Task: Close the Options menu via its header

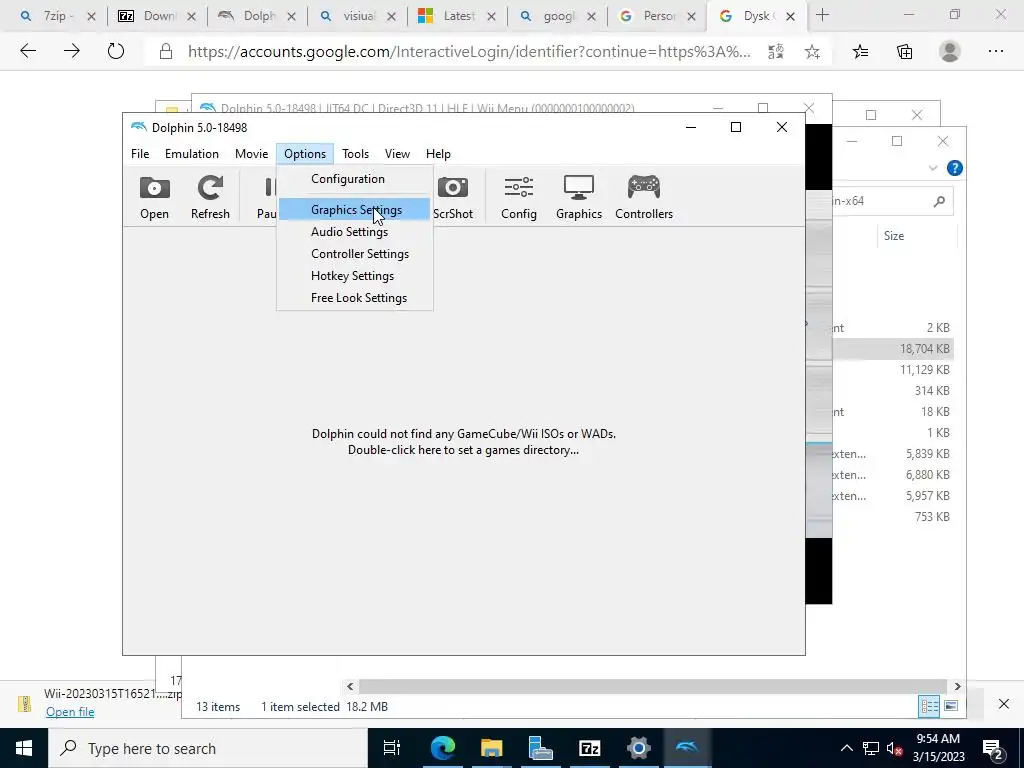Action: click(305, 153)
